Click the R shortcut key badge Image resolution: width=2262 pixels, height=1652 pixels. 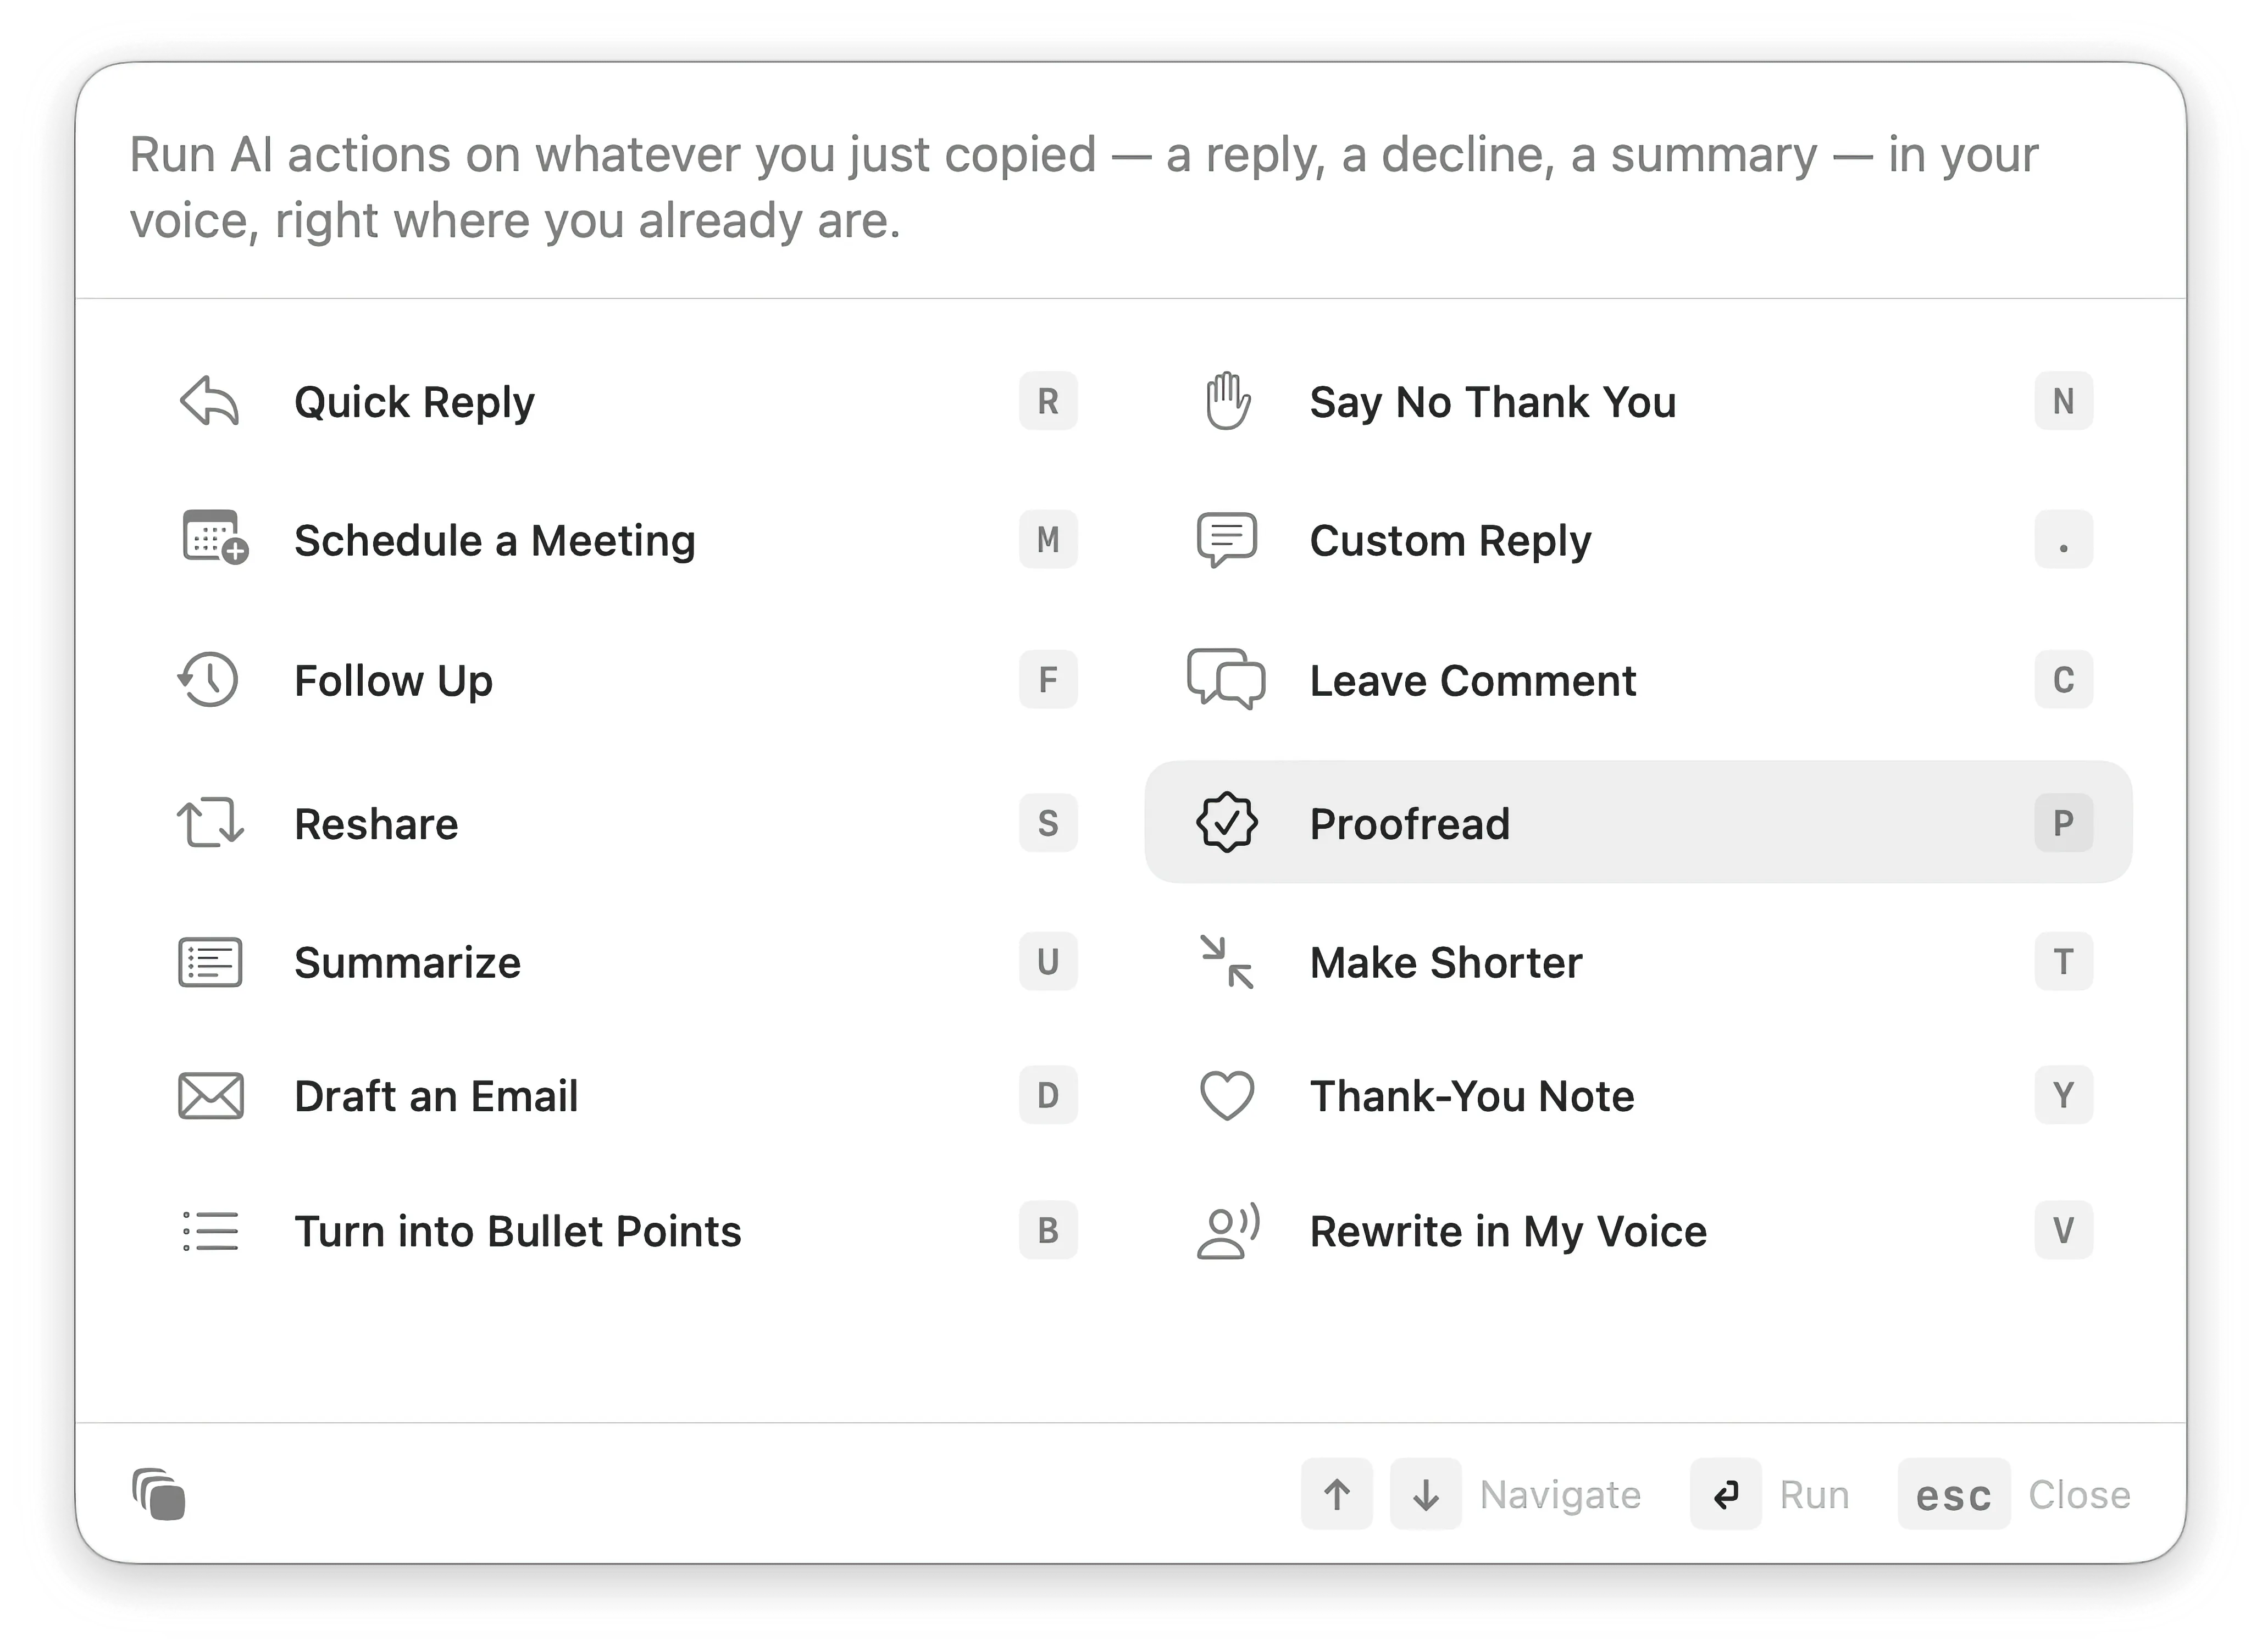coord(1048,401)
